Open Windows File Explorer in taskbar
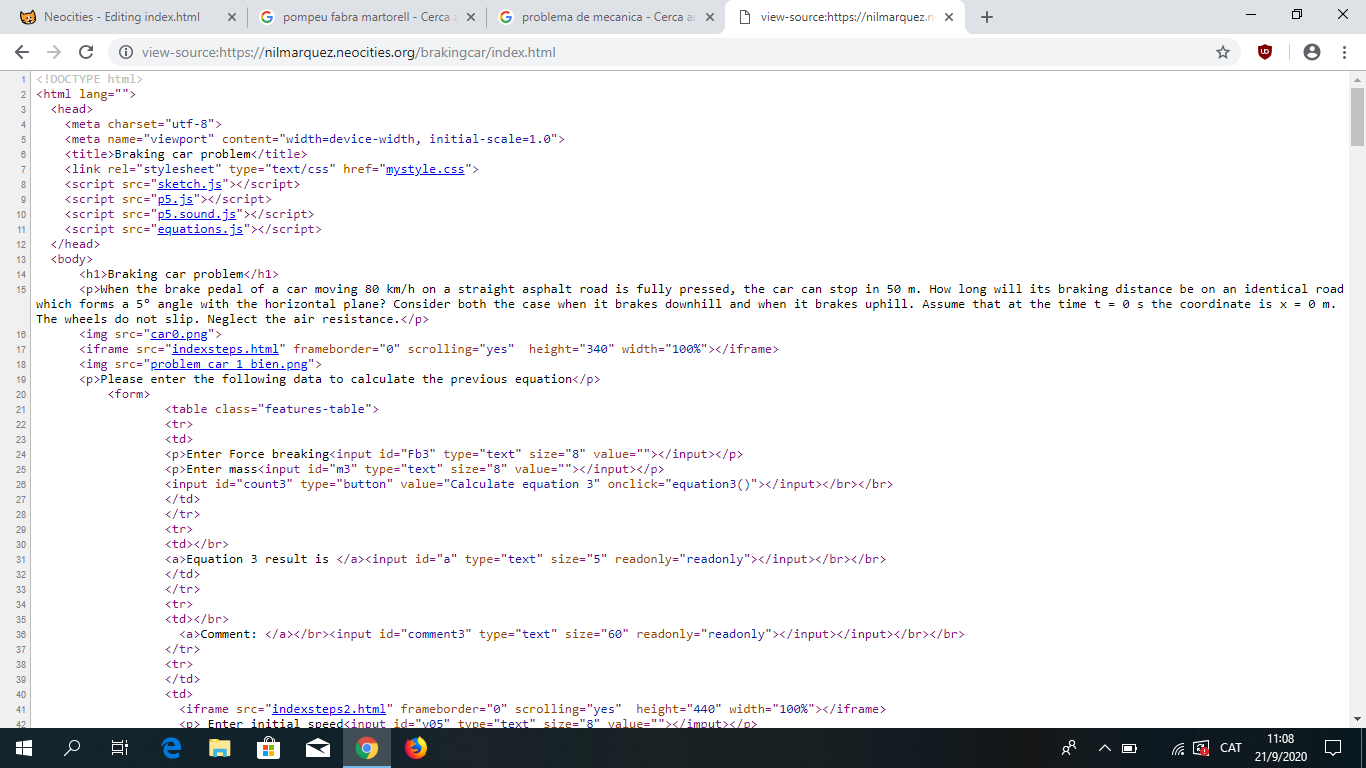This screenshot has width=1366, height=768. 220,748
